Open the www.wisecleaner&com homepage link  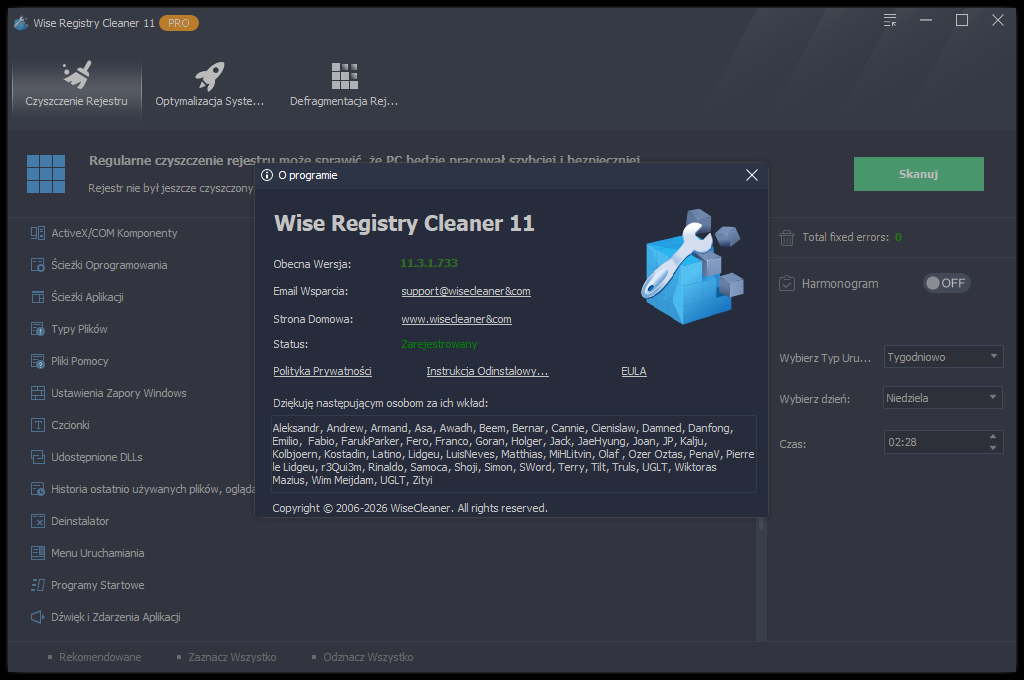click(456, 319)
